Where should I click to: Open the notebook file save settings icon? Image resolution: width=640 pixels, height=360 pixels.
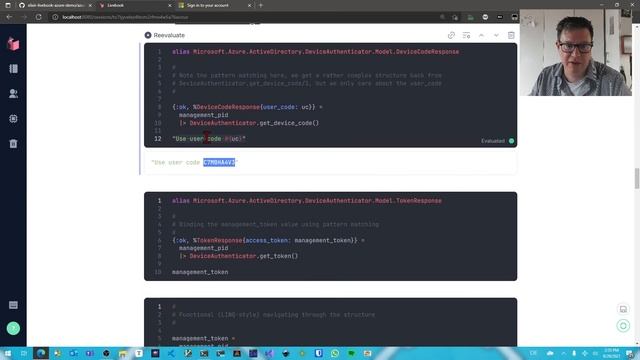point(623,309)
